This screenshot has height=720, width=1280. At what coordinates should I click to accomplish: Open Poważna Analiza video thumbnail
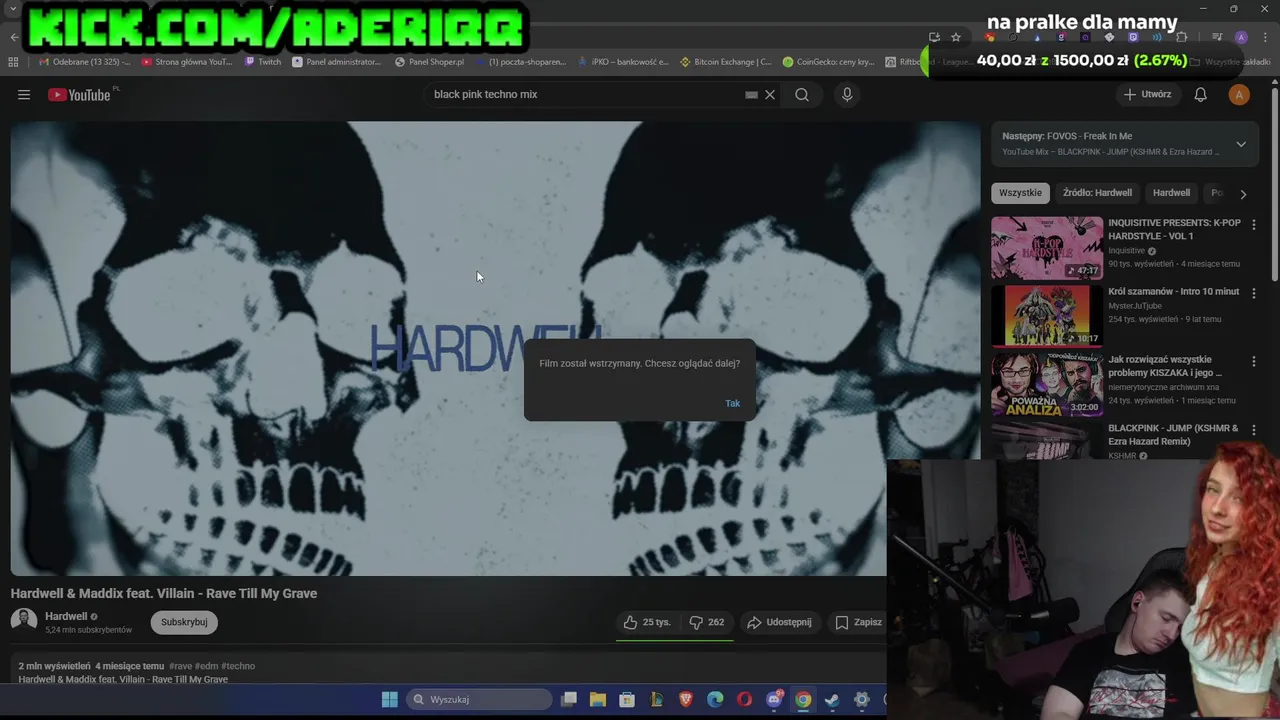click(1047, 384)
